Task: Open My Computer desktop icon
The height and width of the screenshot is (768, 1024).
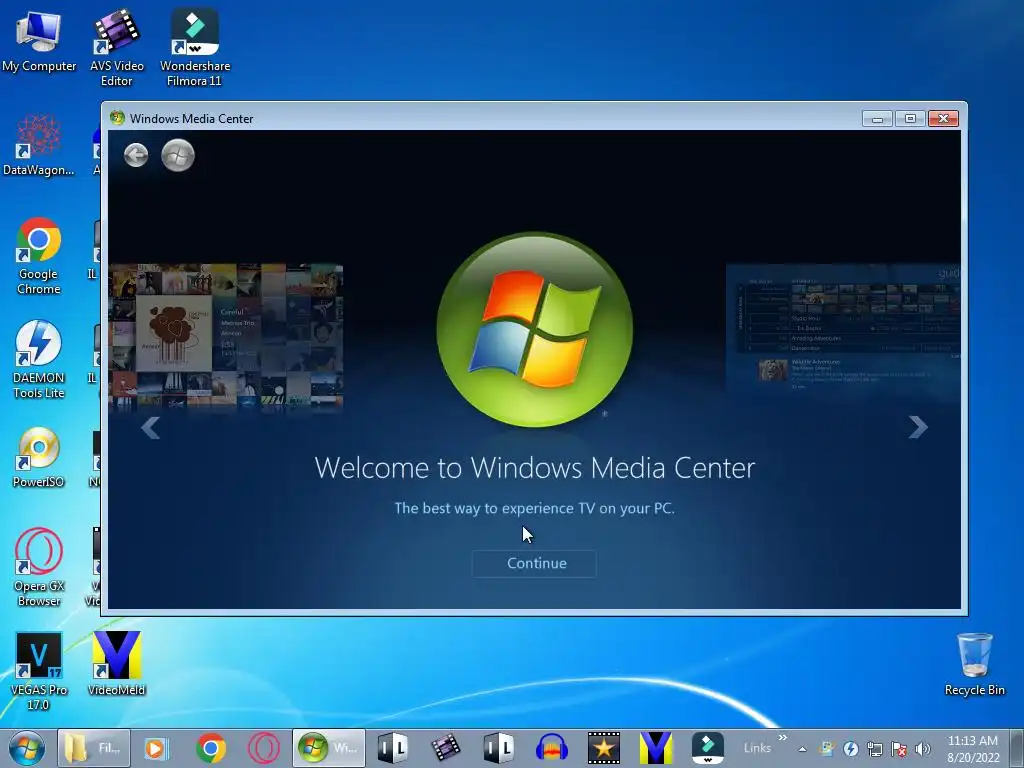Action: pos(39,42)
